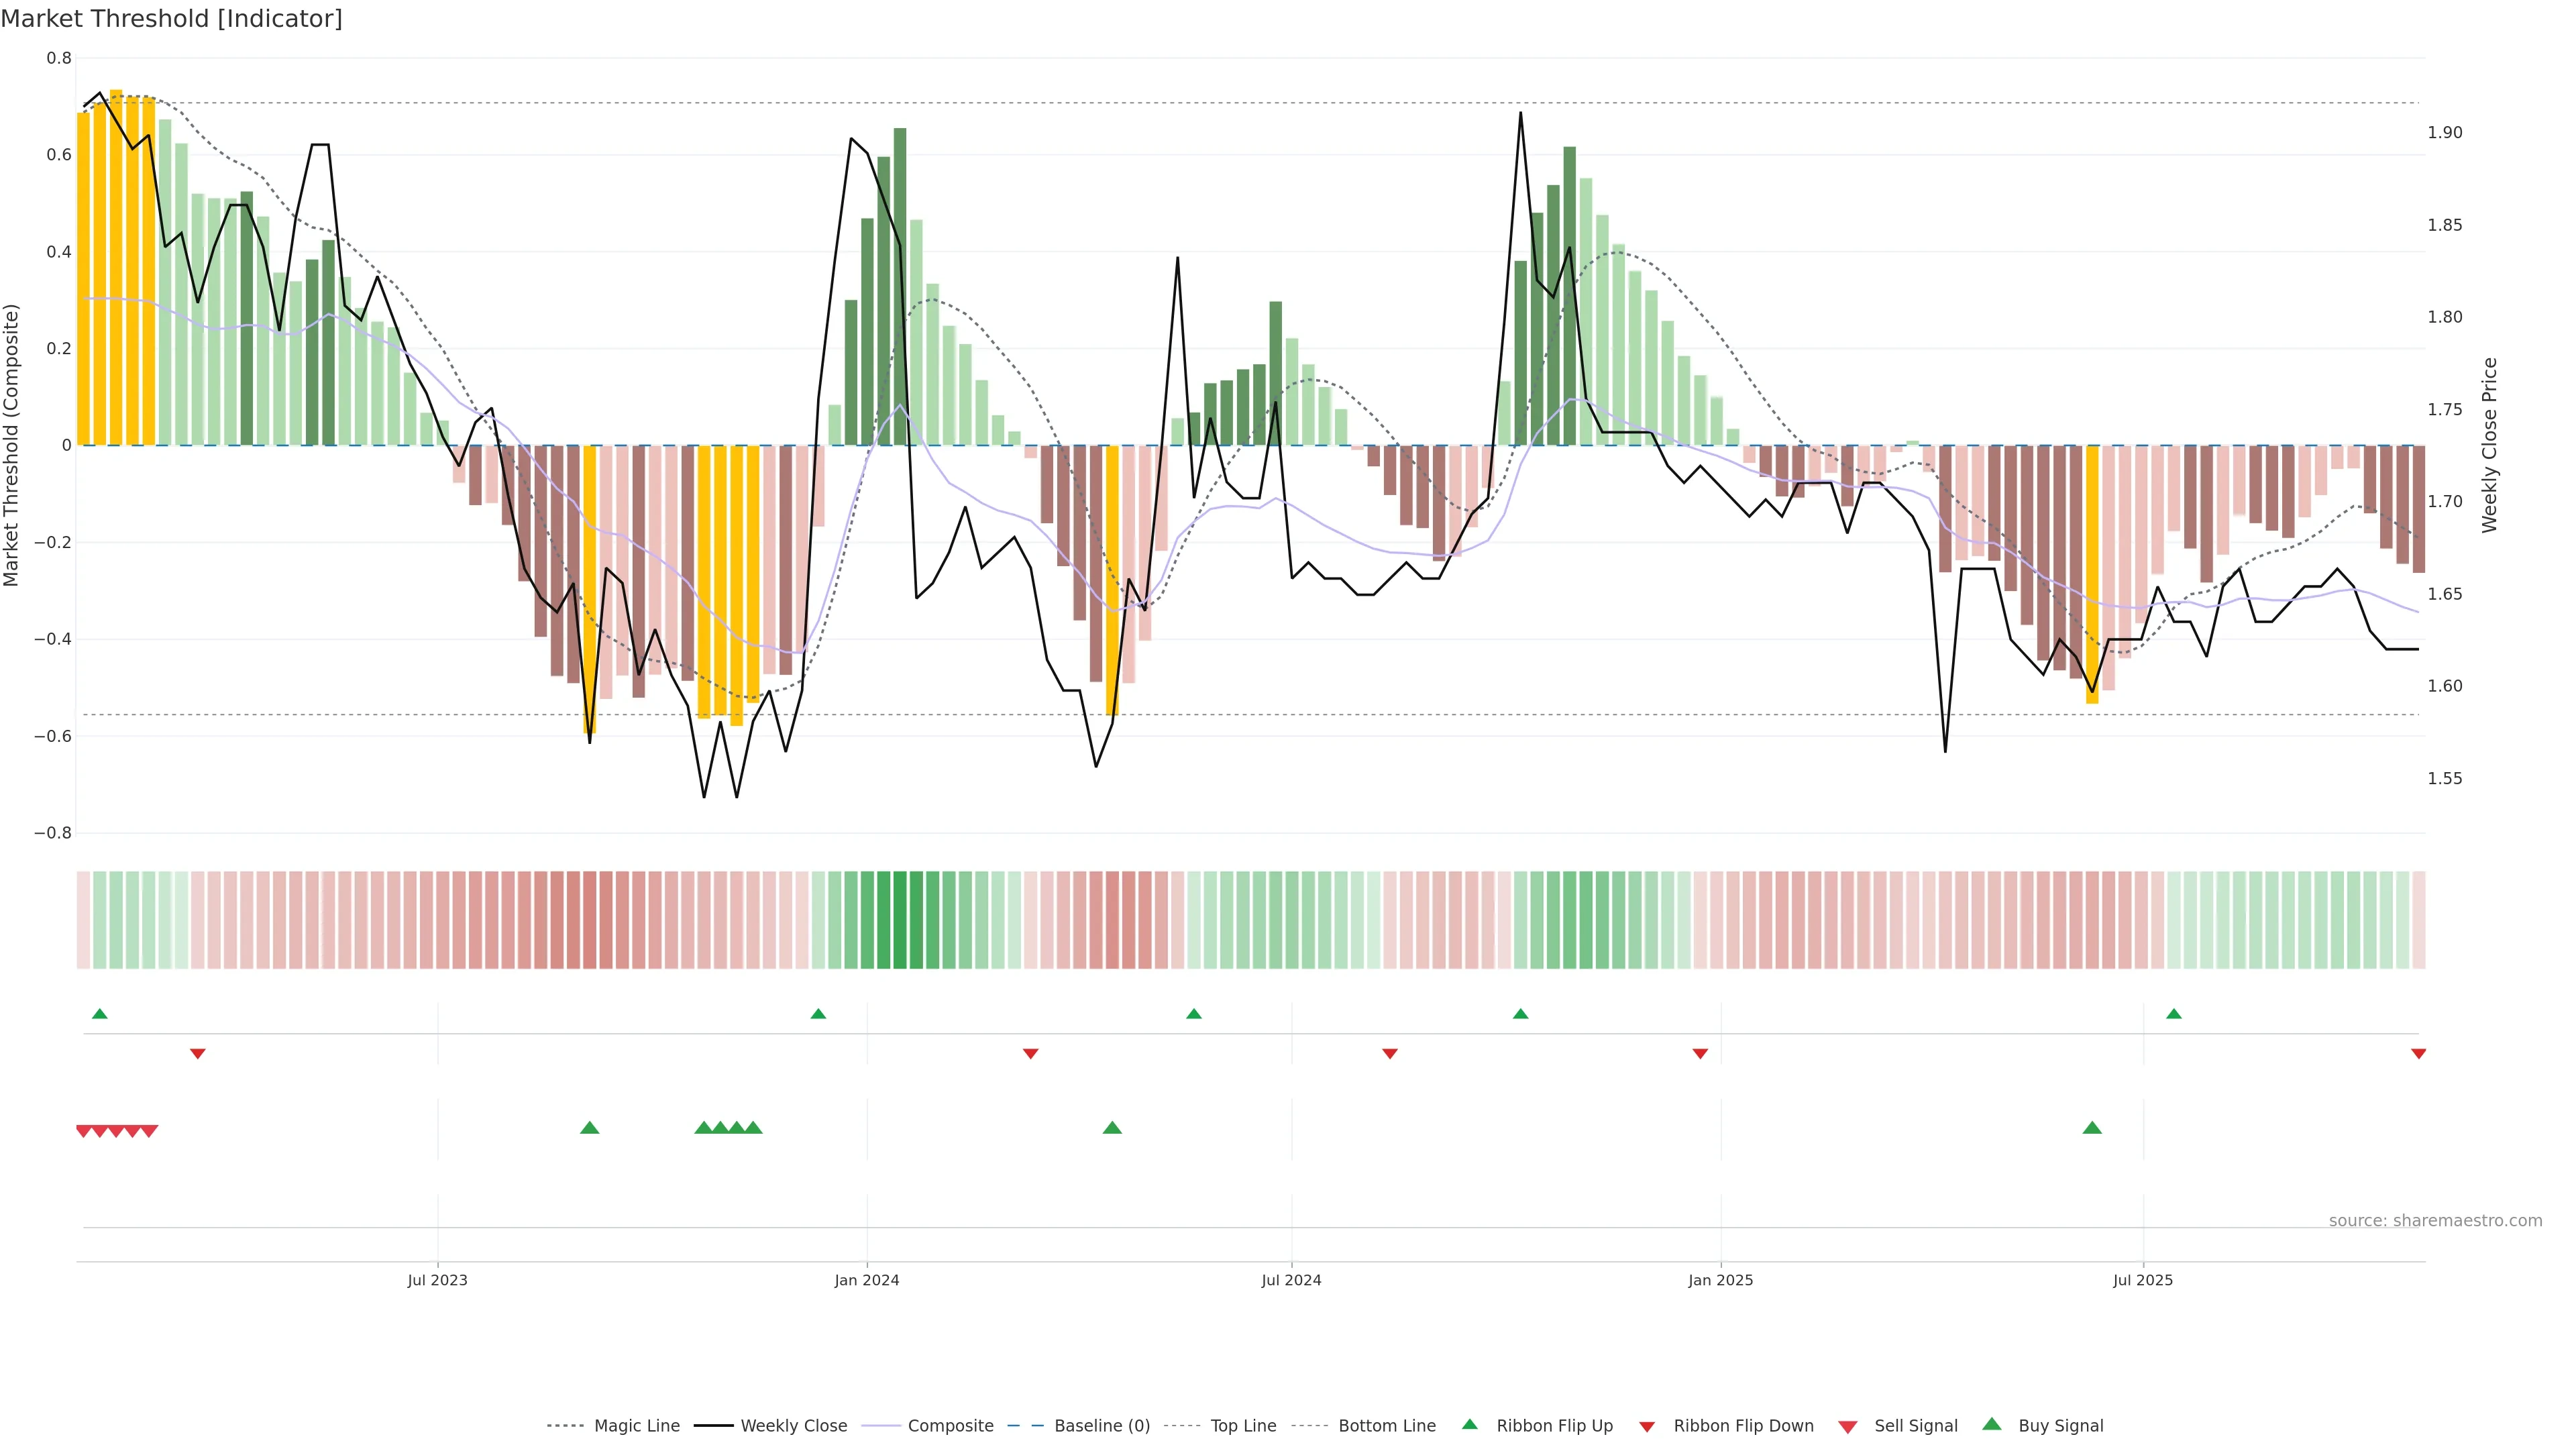Select the last Ribbon Flip Down marker at far right
The width and height of the screenshot is (2576, 1449).
[x=2418, y=1054]
